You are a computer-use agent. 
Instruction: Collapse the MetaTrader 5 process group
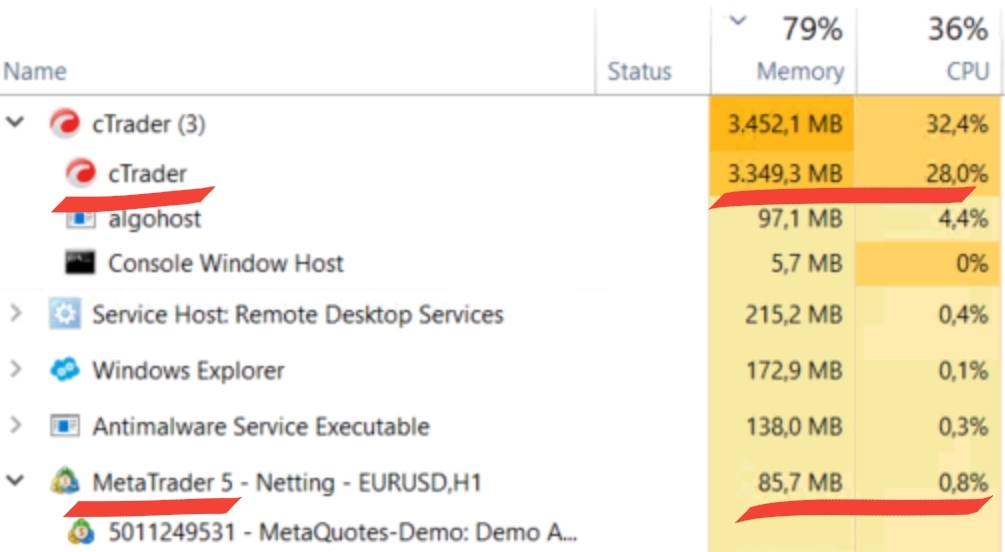pos(15,480)
